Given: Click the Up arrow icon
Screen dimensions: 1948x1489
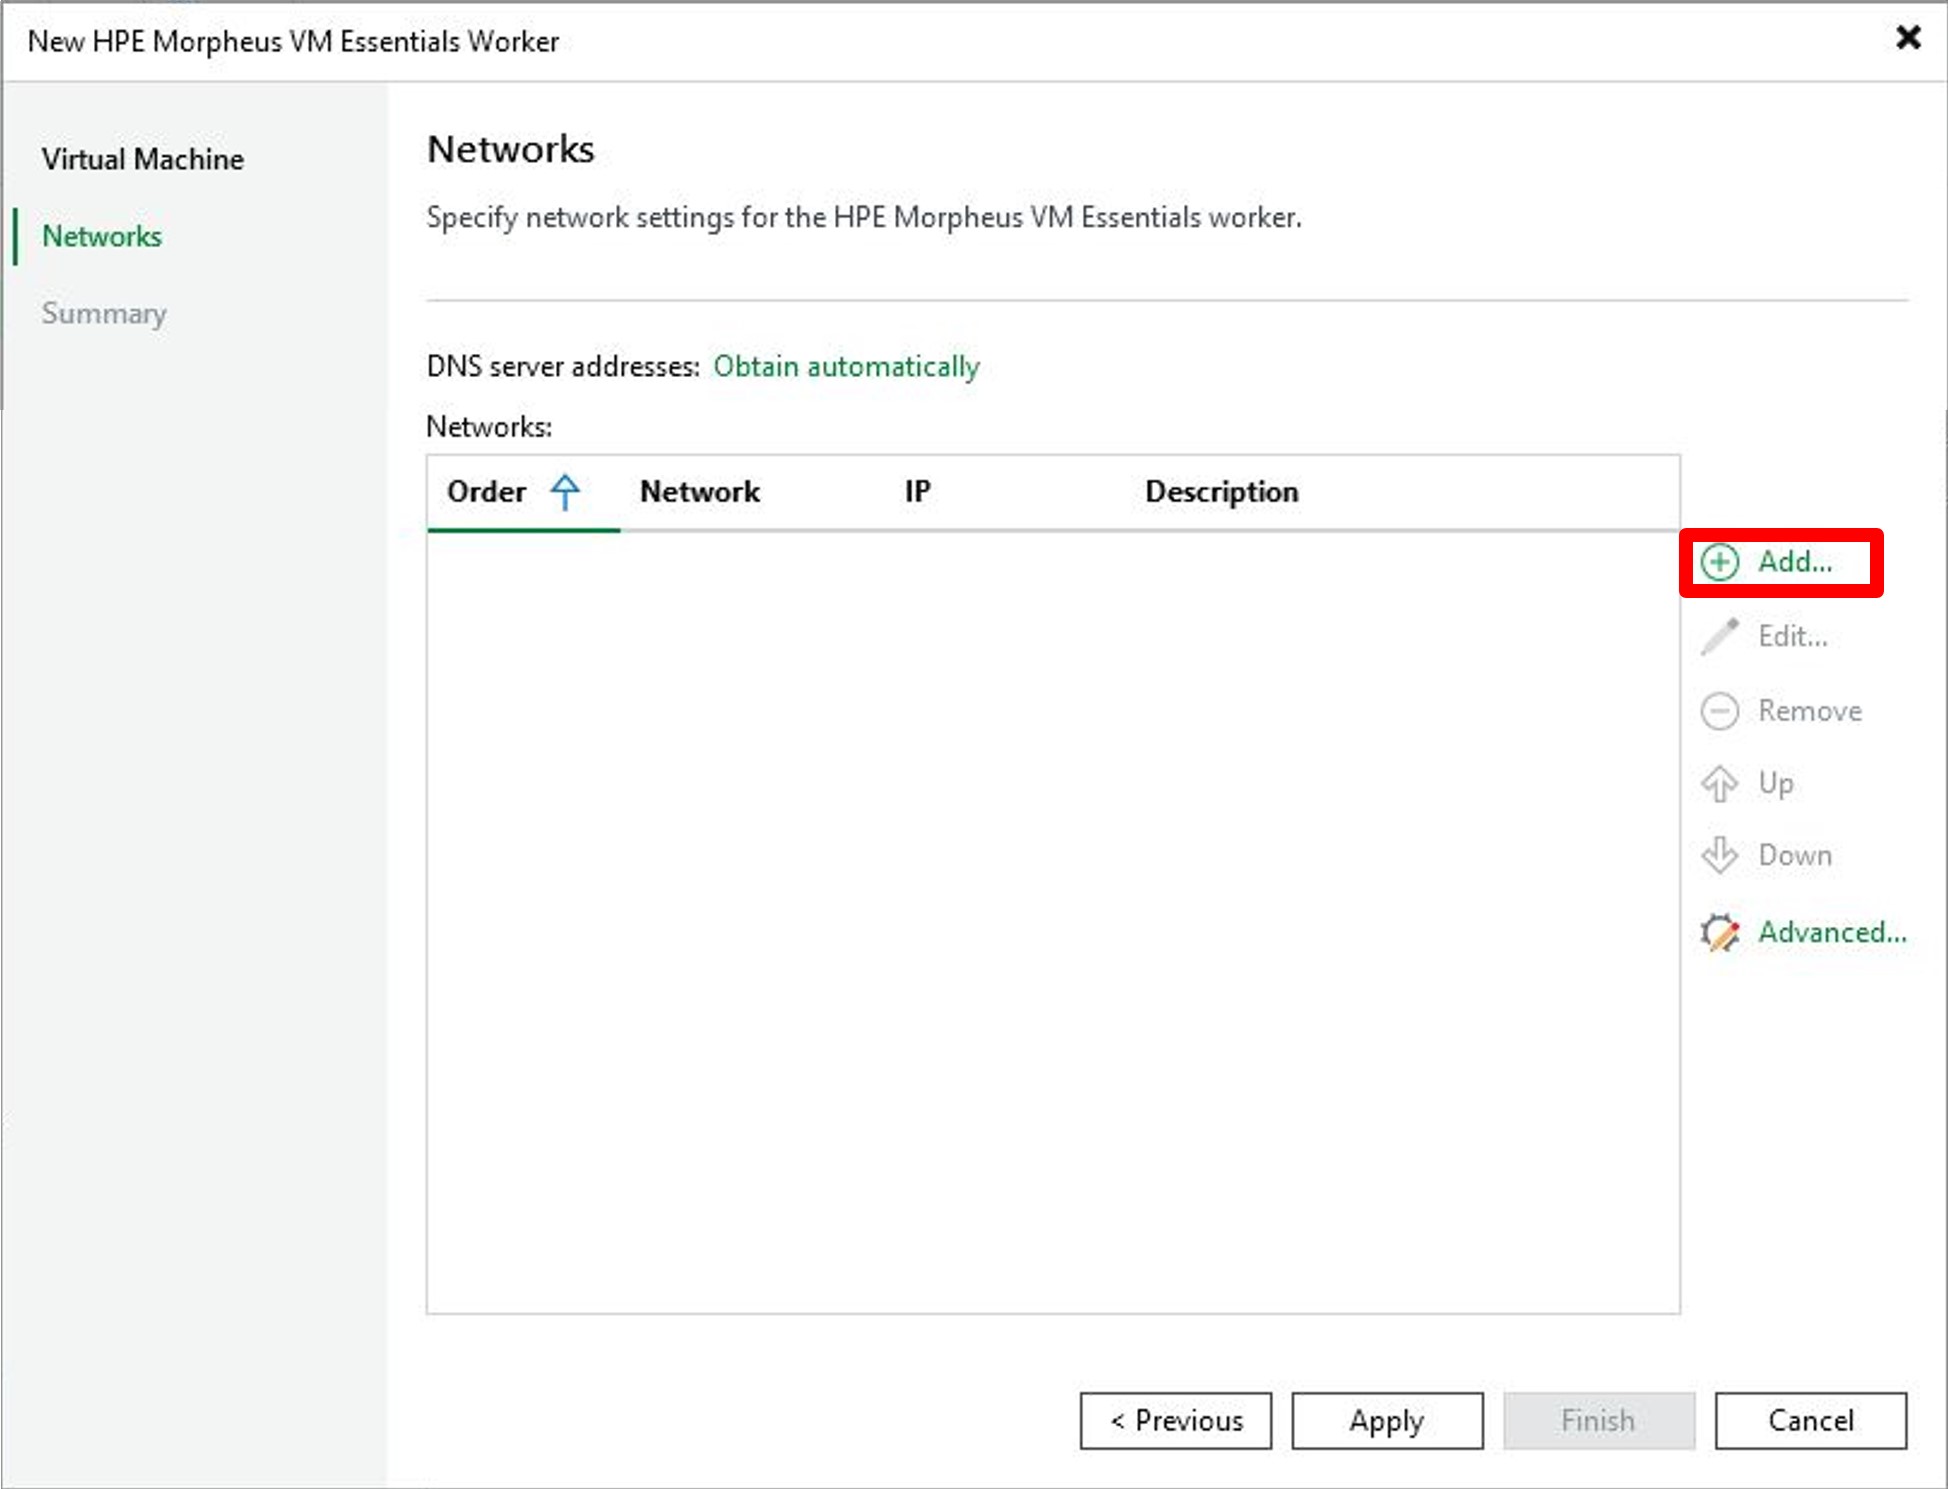Looking at the screenshot, I should 1720,783.
